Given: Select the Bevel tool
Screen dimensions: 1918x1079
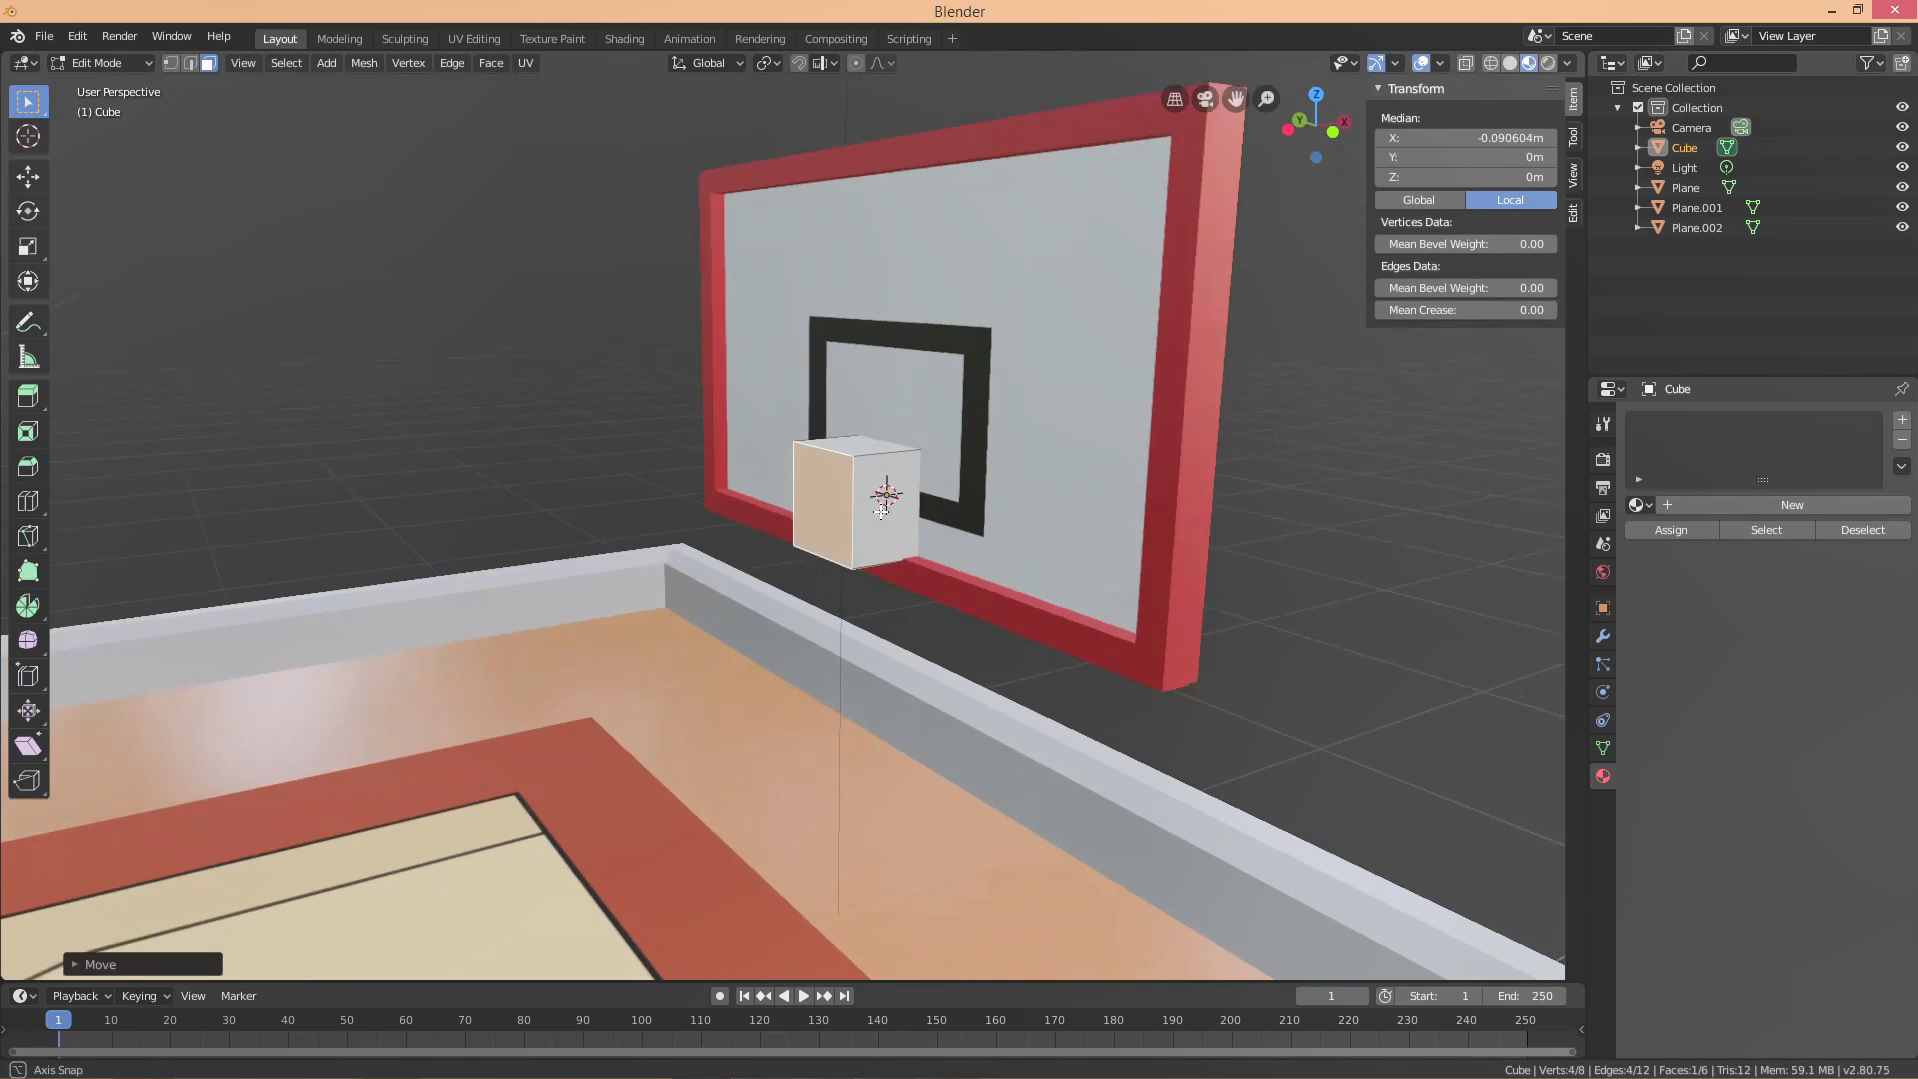Looking at the screenshot, I should coord(28,466).
